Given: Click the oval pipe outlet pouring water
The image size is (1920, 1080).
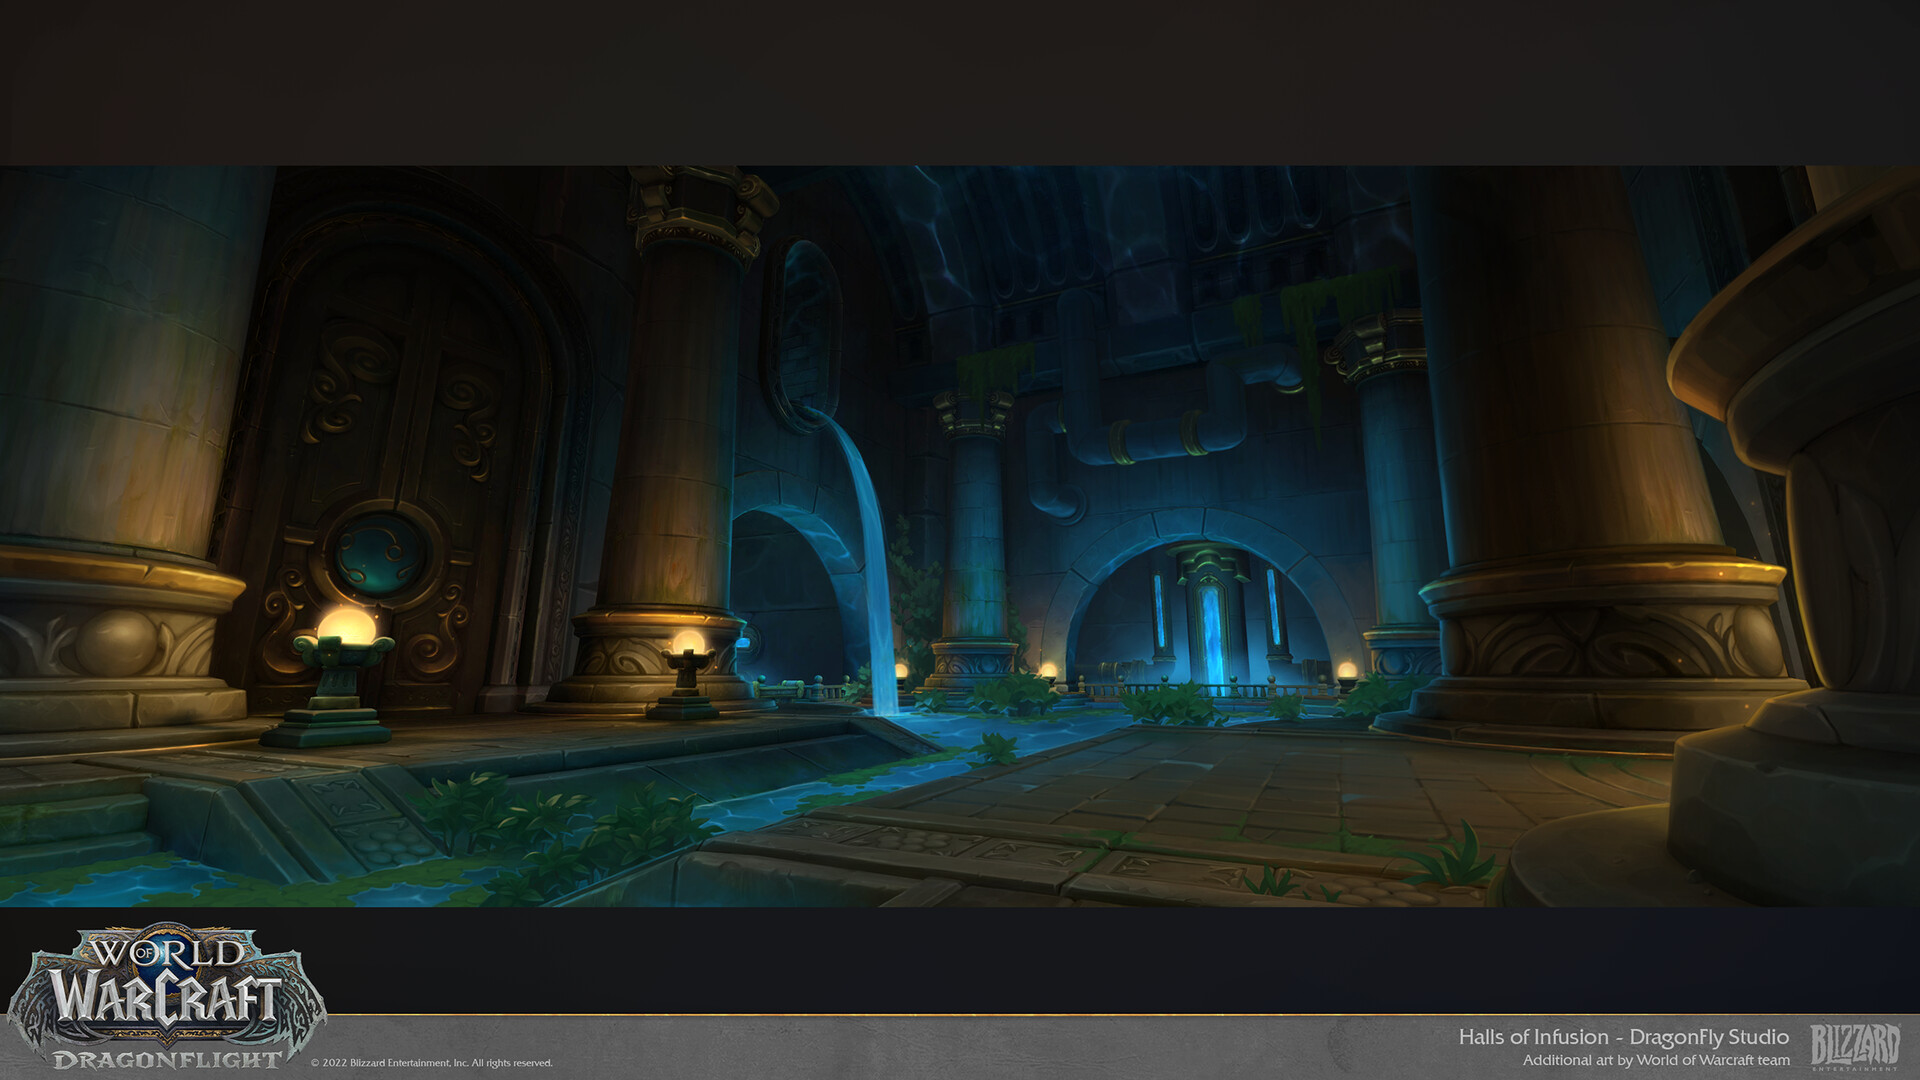Looking at the screenshot, I should point(805,335).
